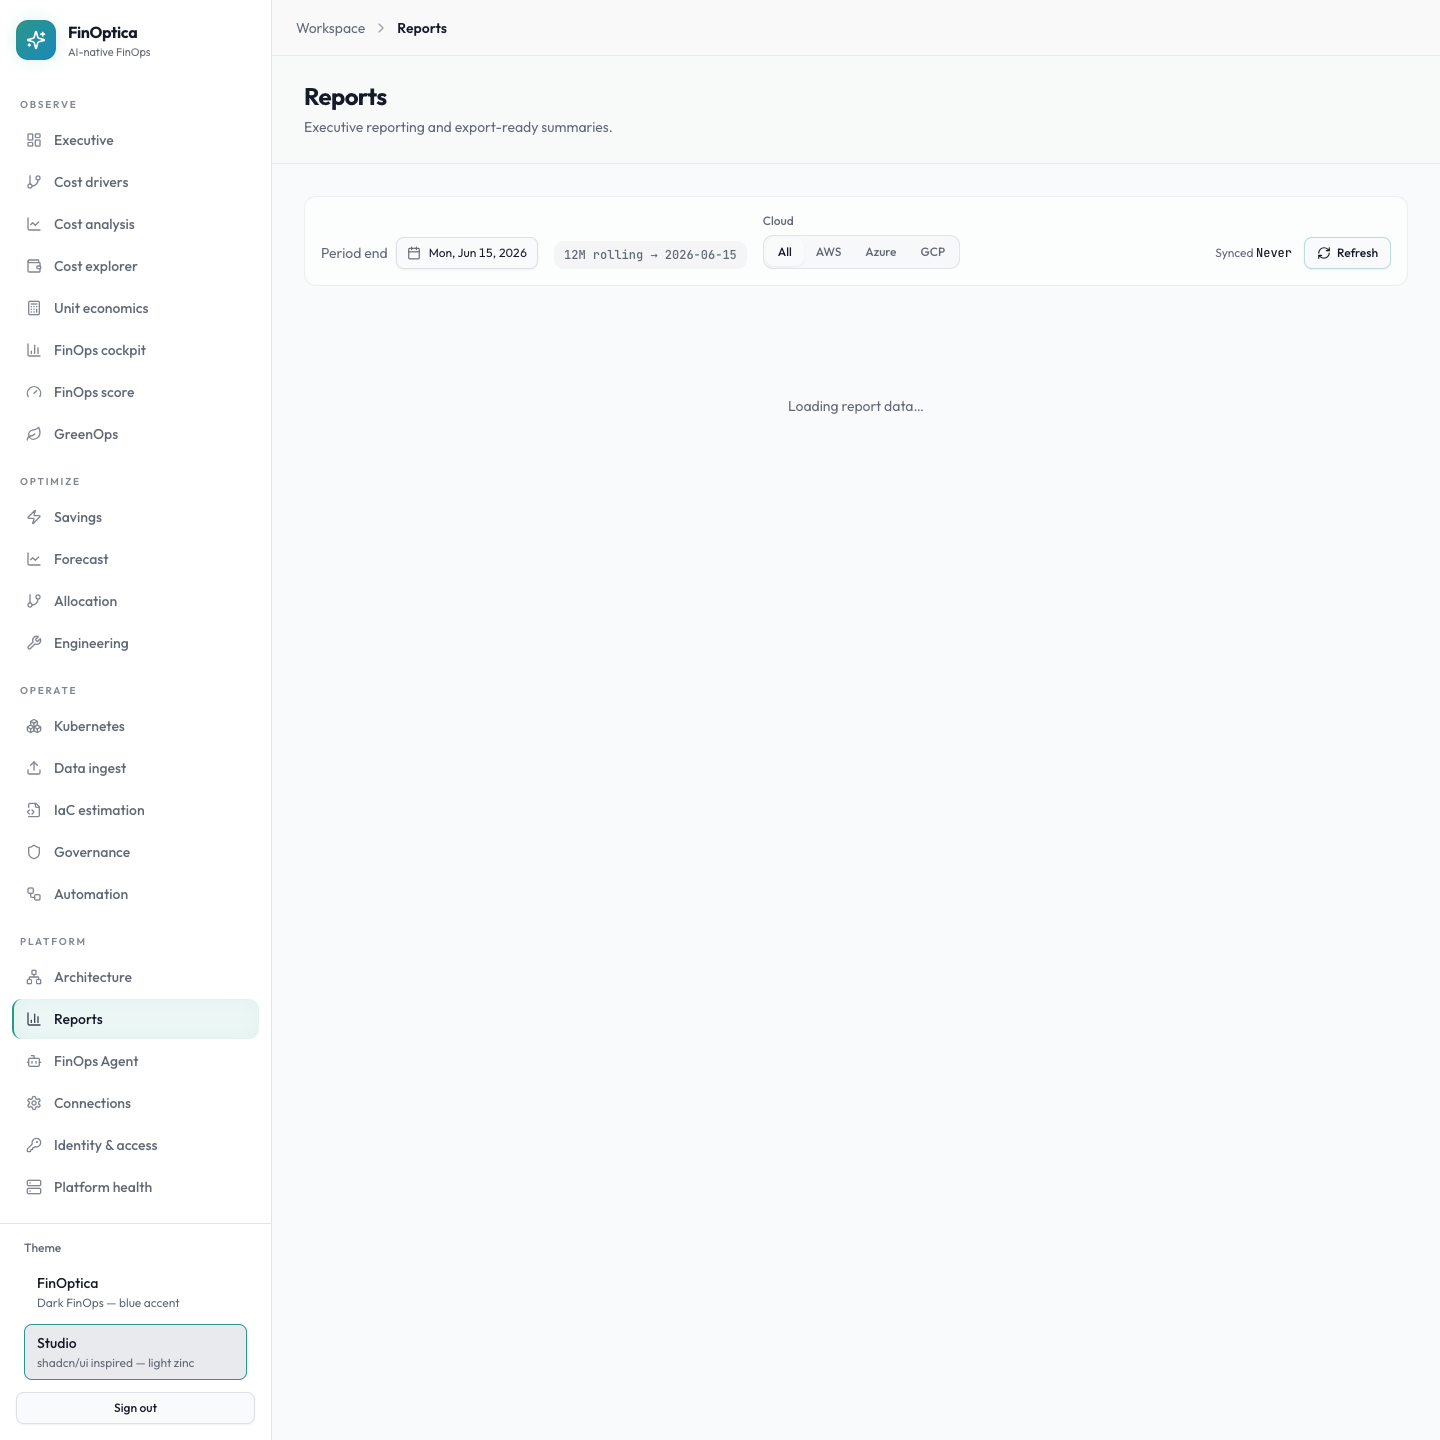Select the Azure cloud filter

coord(880,252)
